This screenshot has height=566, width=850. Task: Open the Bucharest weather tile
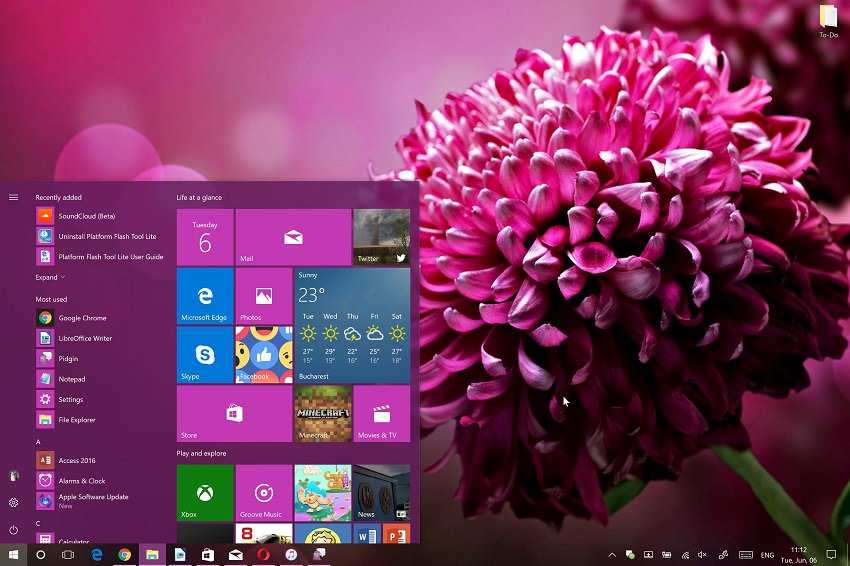click(x=352, y=325)
